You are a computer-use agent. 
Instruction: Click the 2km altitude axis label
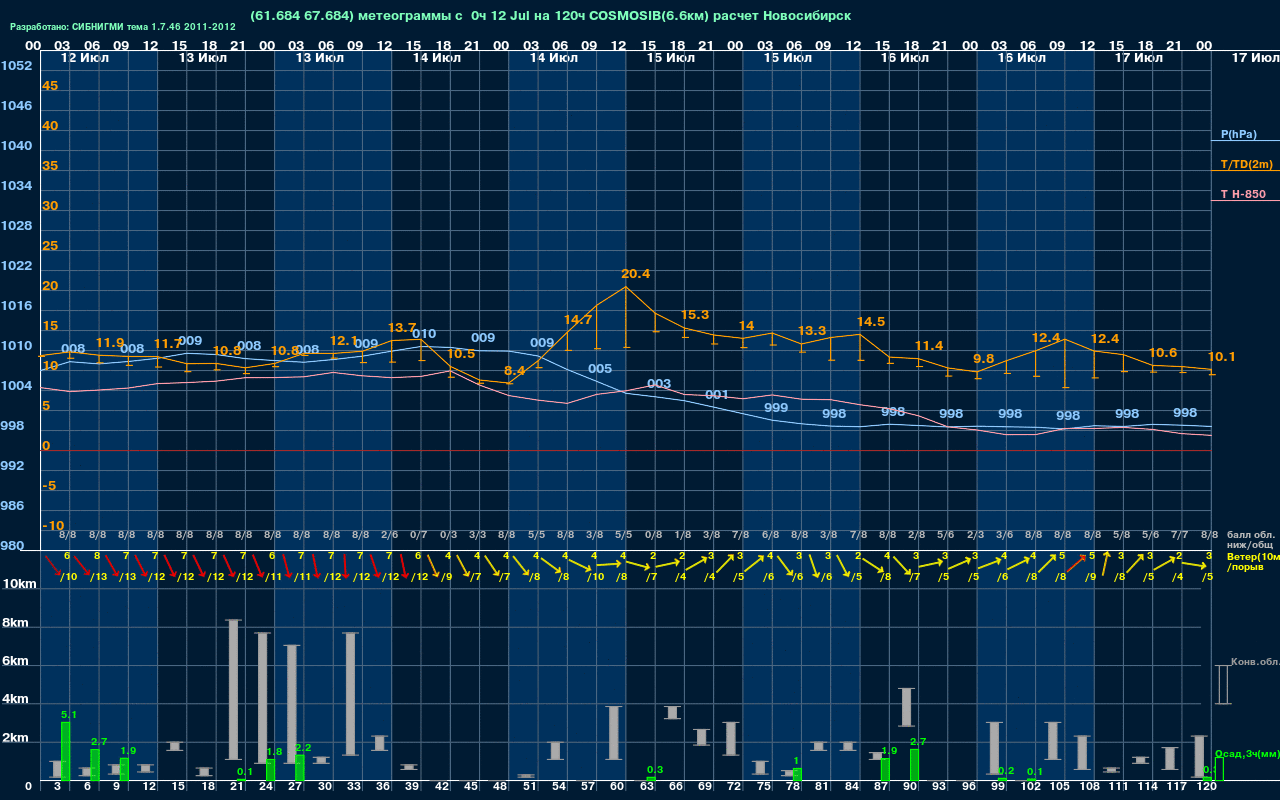pos(17,739)
